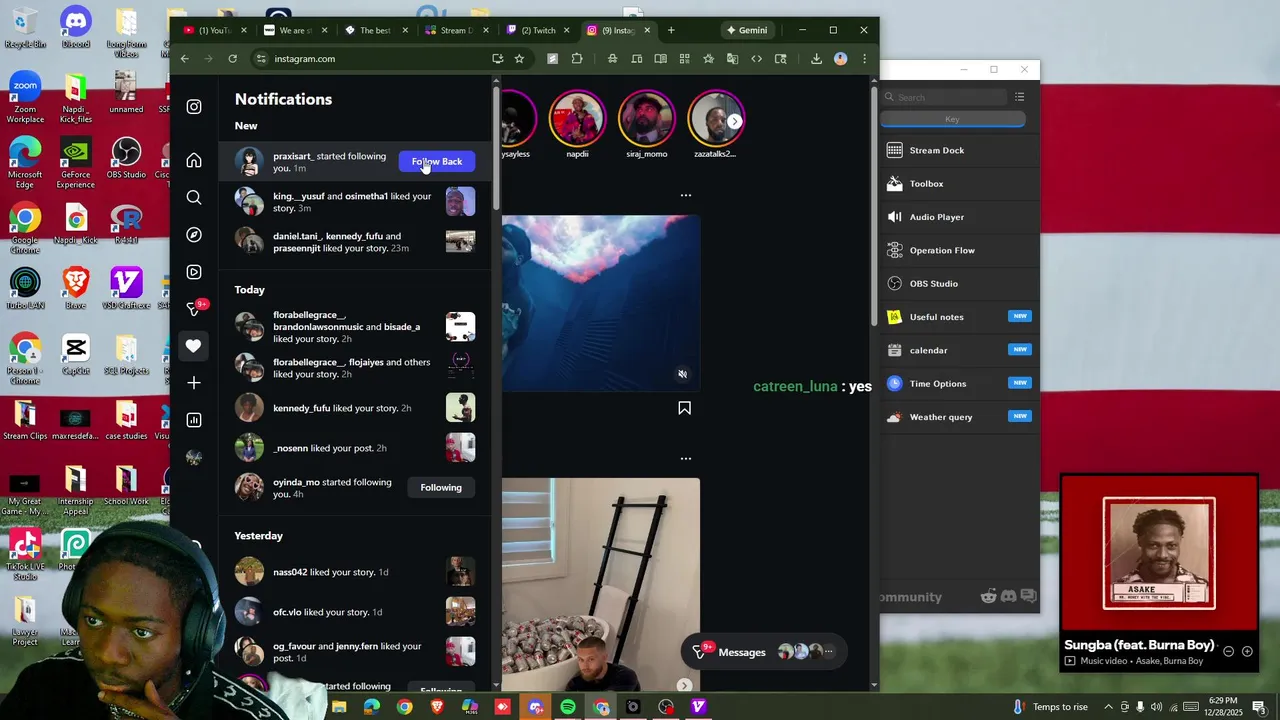Click the Gemini button in Chrome
Image resolution: width=1280 pixels, height=720 pixels.
pyautogui.click(x=747, y=30)
